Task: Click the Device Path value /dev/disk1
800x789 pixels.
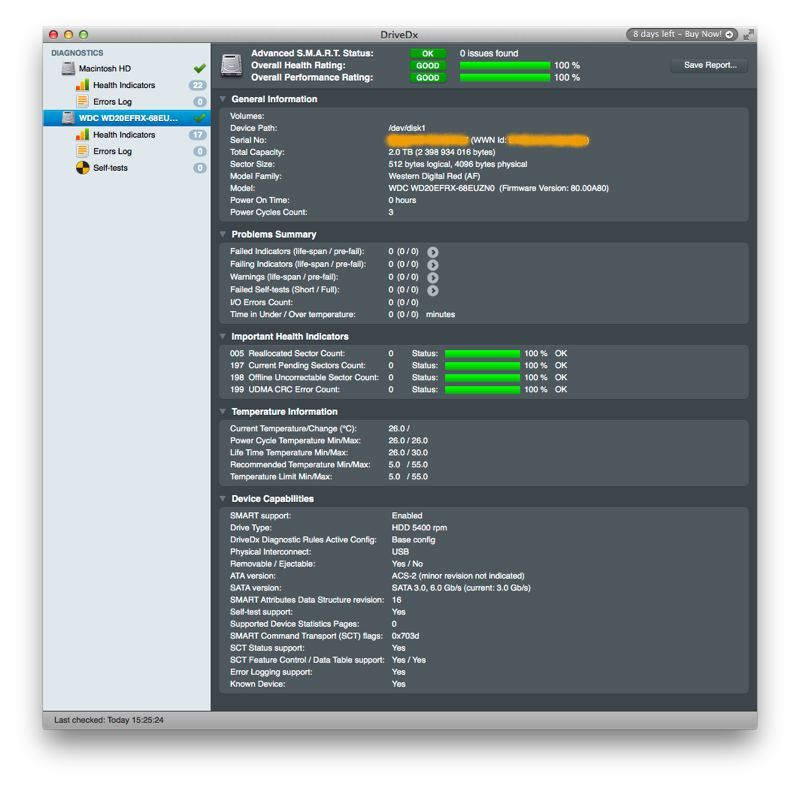Action: 407,128
